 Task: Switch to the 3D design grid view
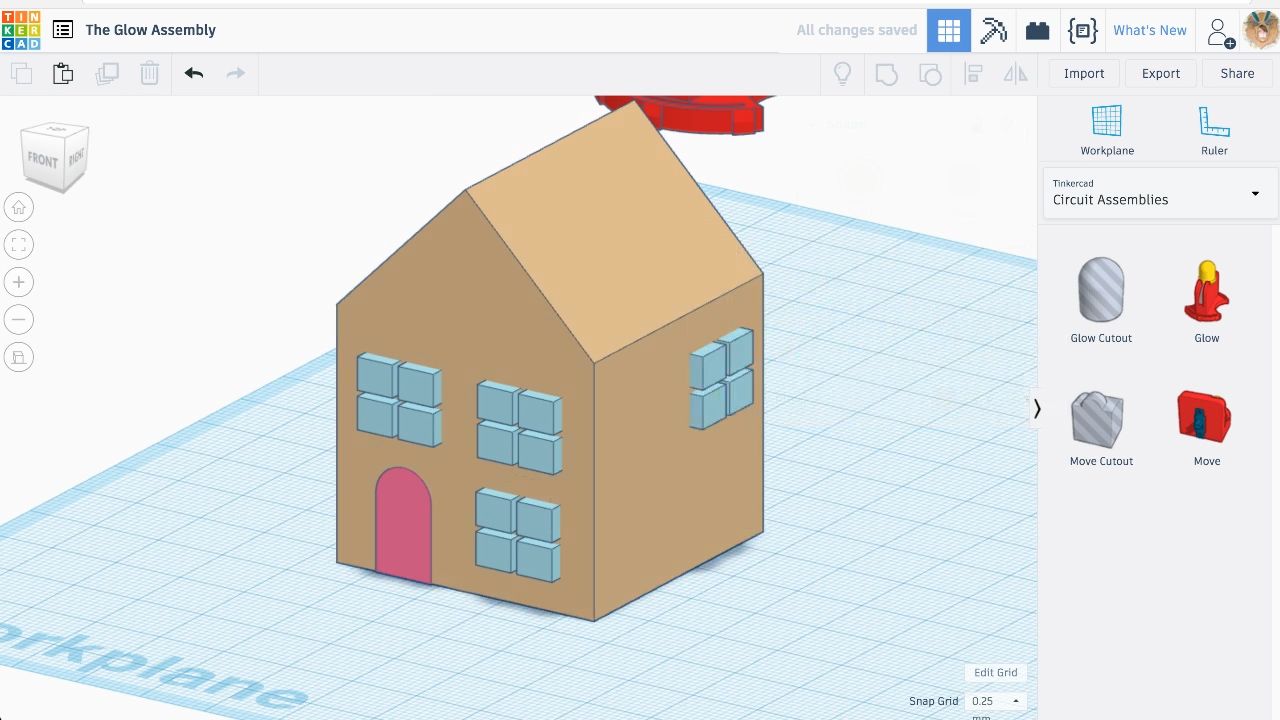point(949,30)
